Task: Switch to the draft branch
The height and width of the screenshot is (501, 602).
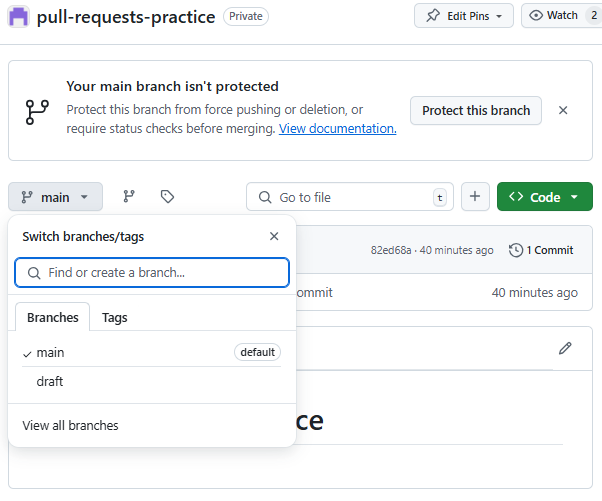Action: coord(50,381)
